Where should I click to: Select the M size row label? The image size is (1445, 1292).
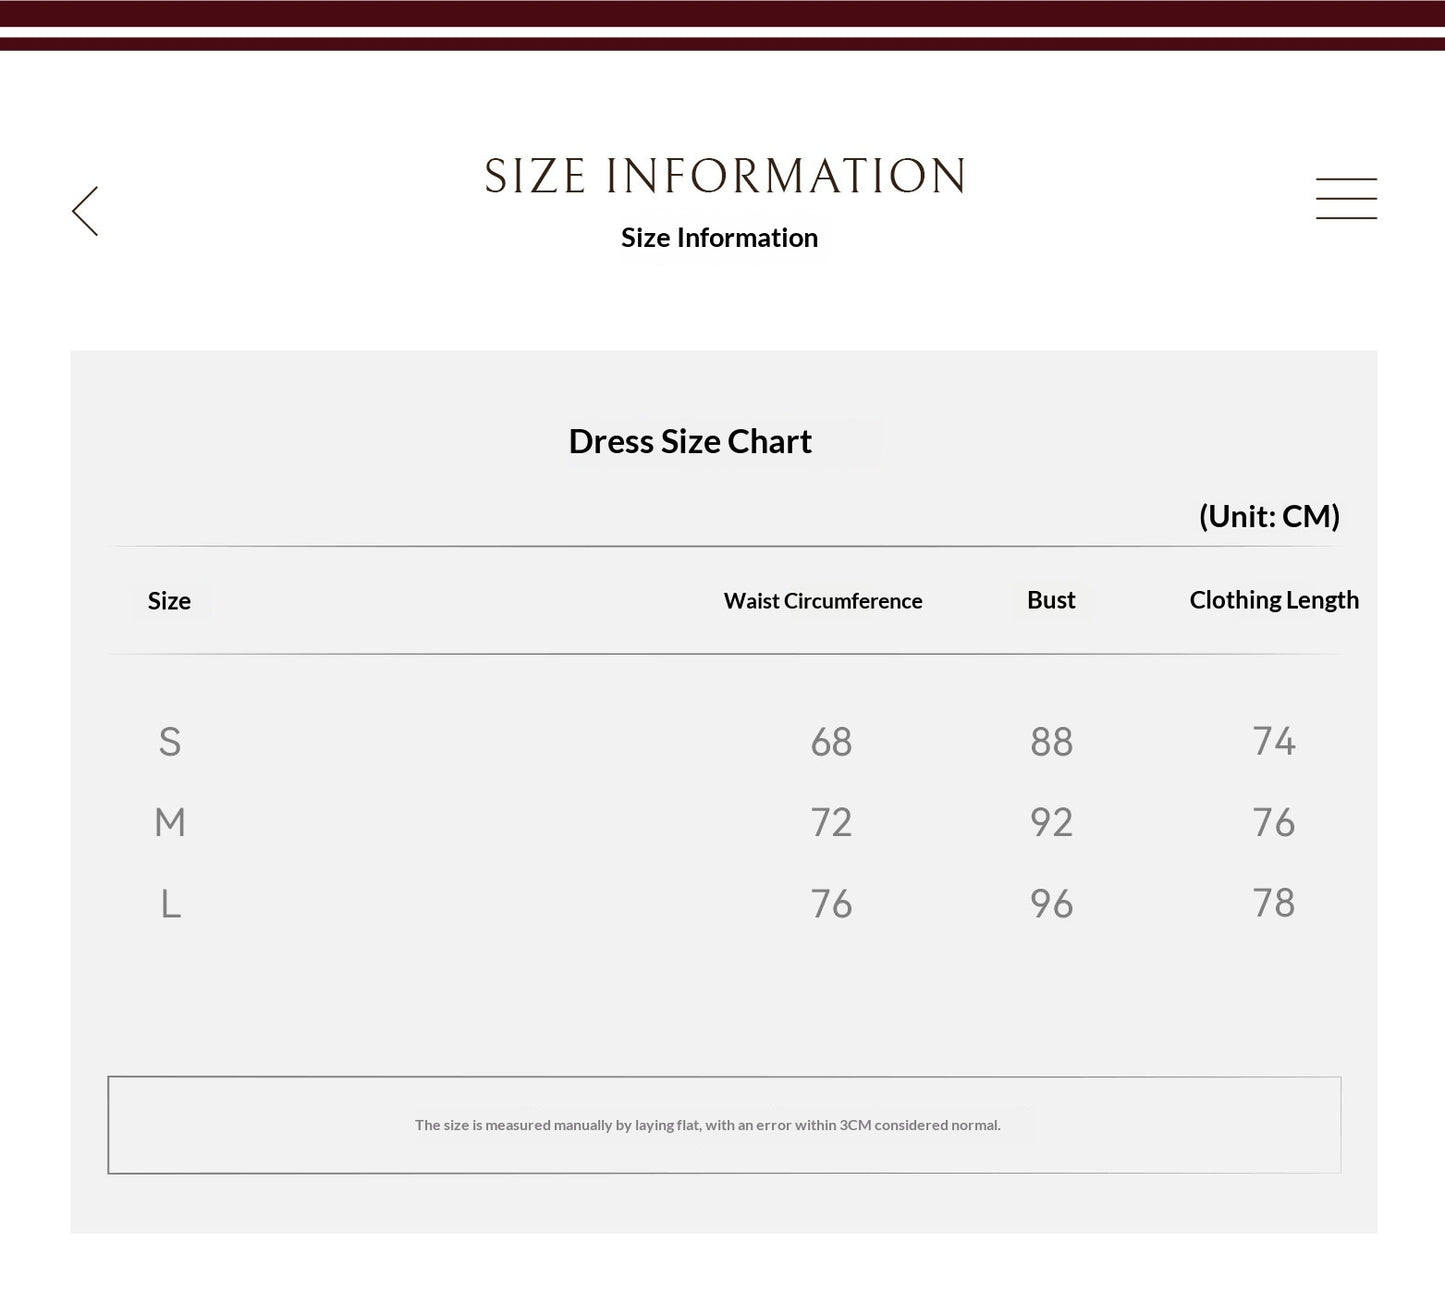170,823
